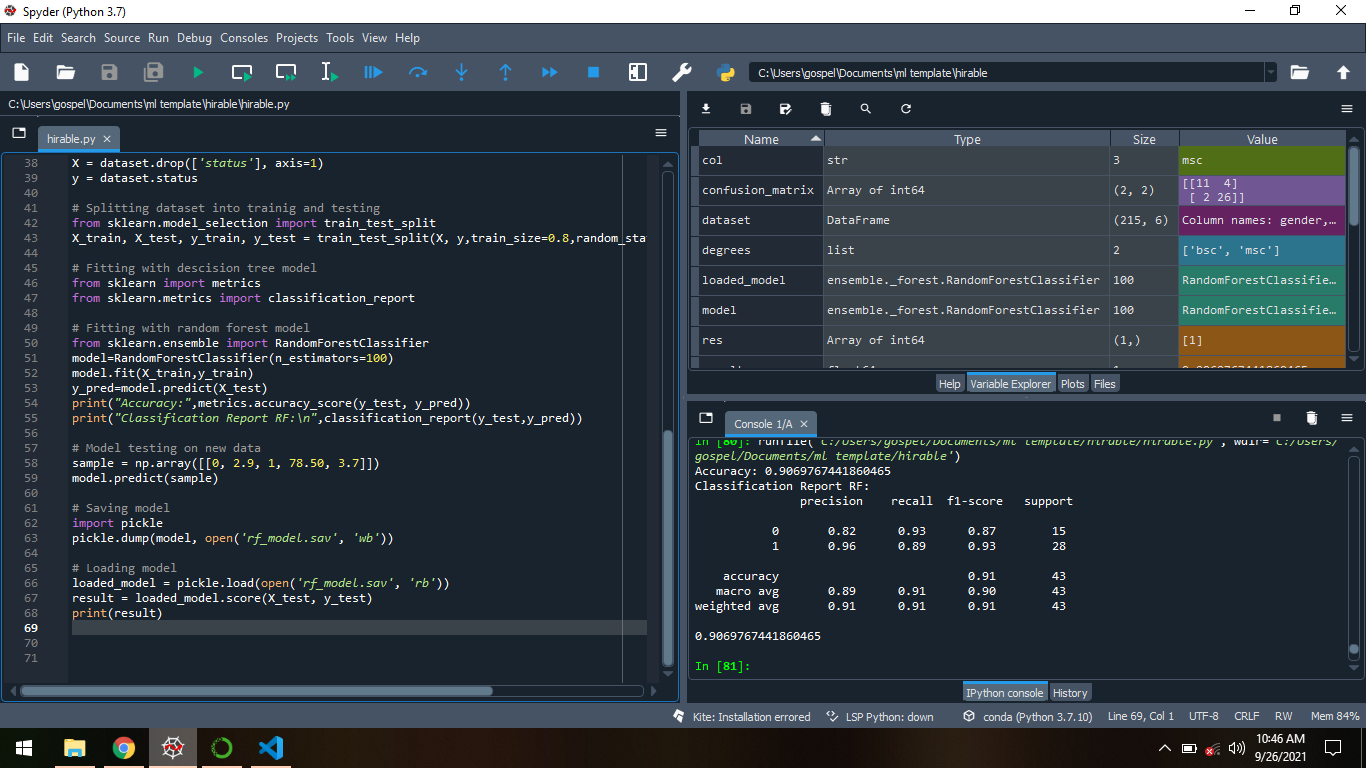Open Visual Studio Code from the taskbar
The width and height of the screenshot is (1366, 768).
click(270, 747)
